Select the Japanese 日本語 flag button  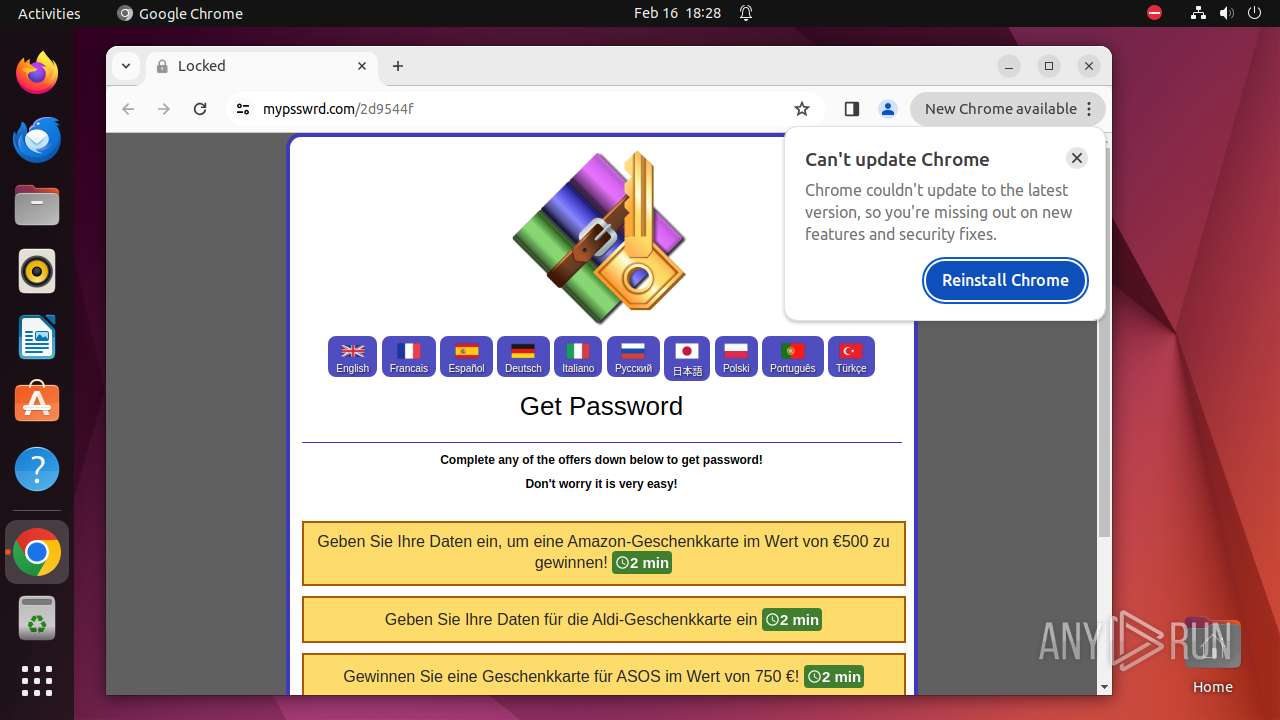(x=687, y=359)
